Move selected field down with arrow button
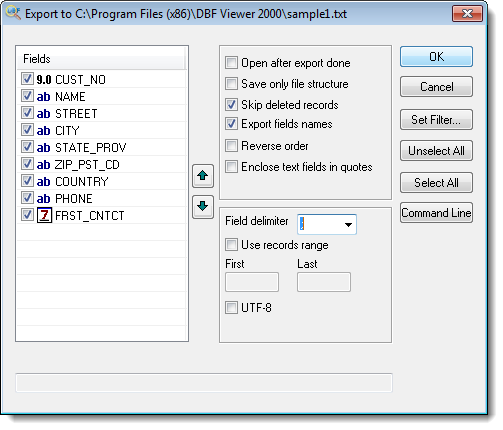503x430 pixels. pos(203,207)
